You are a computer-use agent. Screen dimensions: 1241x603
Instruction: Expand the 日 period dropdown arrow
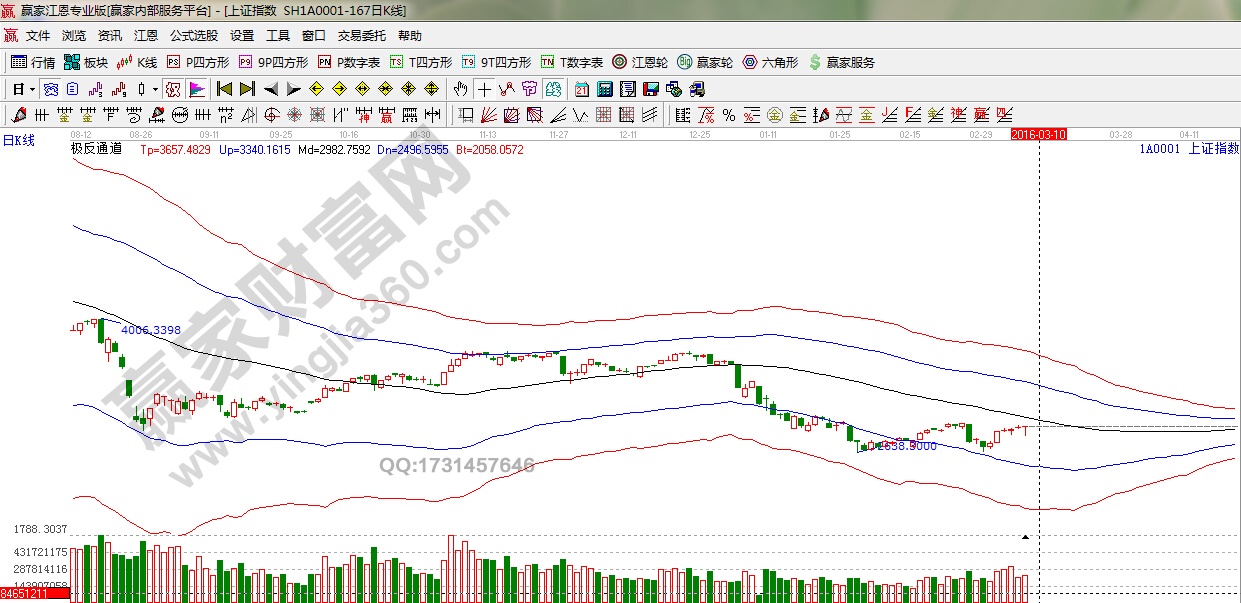coord(32,89)
